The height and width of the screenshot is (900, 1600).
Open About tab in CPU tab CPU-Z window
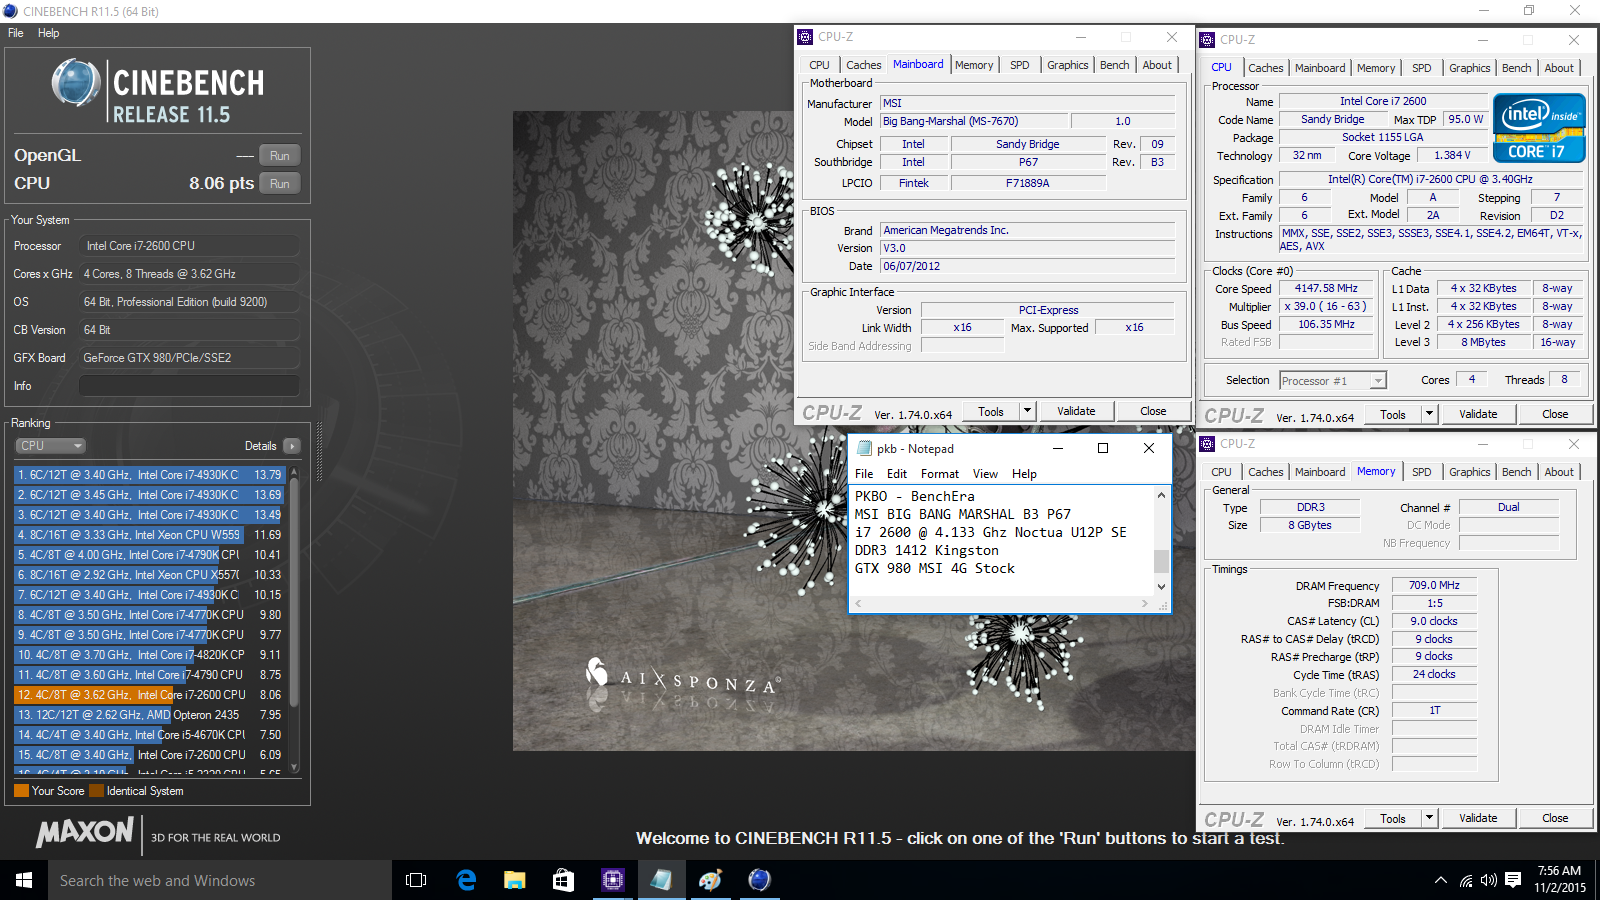(1558, 68)
